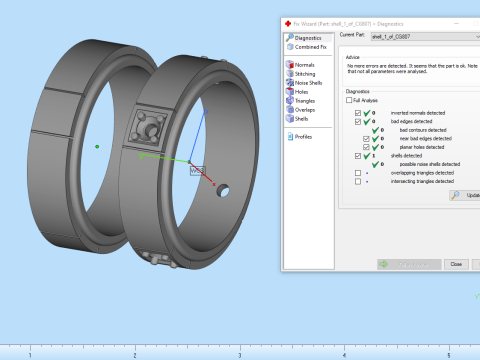Toggle planar holes detected checkbox
The image size is (480, 360).
coord(366,147)
